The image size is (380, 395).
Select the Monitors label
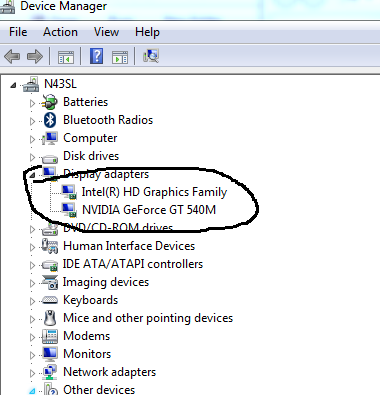[87, 354]
